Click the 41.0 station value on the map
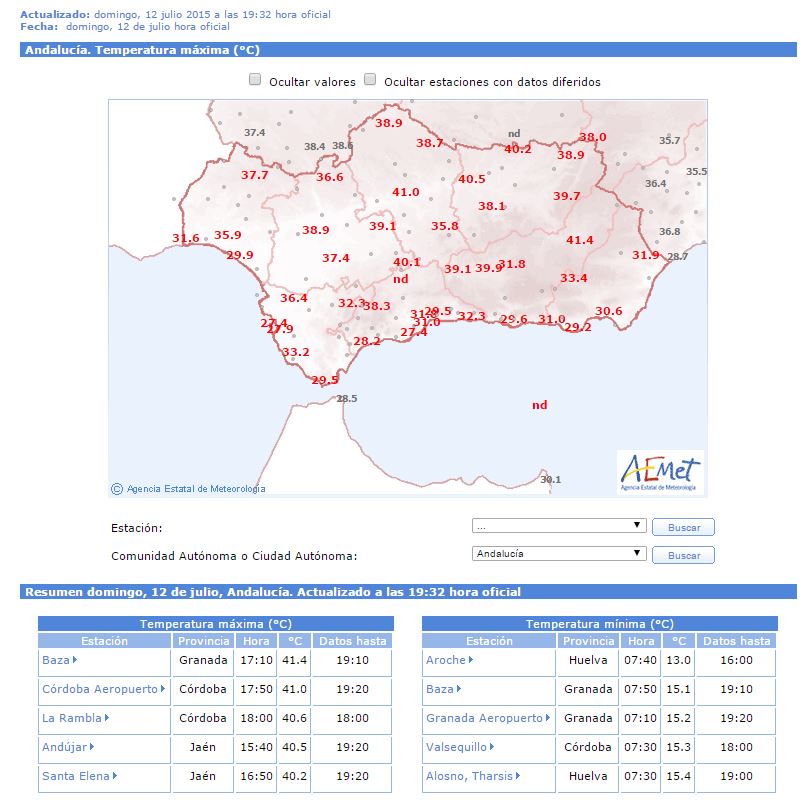The width and height of the screenshot is (806, 806). coord(406,192)
